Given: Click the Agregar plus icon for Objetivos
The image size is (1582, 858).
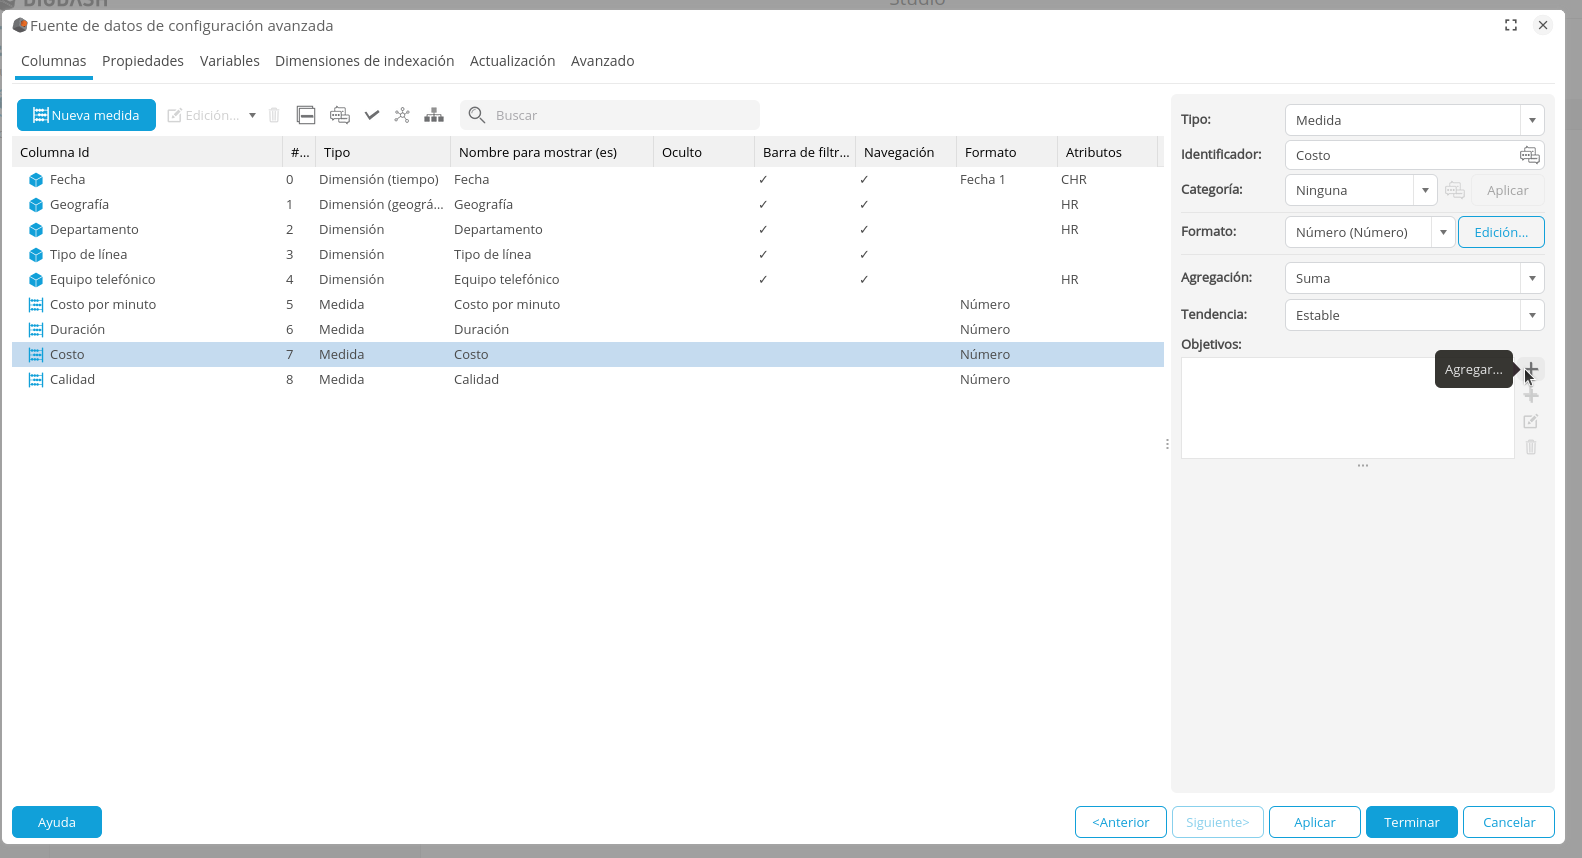Looking at the screenshot, I should coord(1531,369).
